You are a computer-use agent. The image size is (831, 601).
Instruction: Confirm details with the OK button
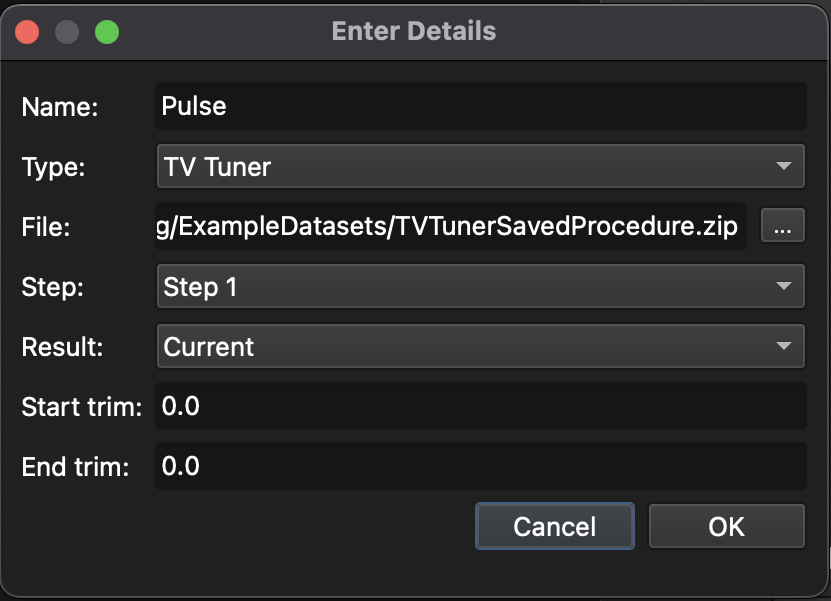[x=727, y=526]
